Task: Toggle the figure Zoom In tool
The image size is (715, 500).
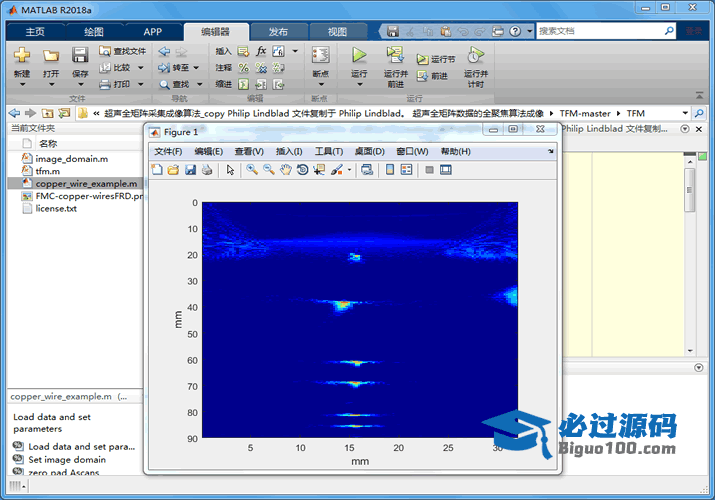Action: [x=252, y=170]
